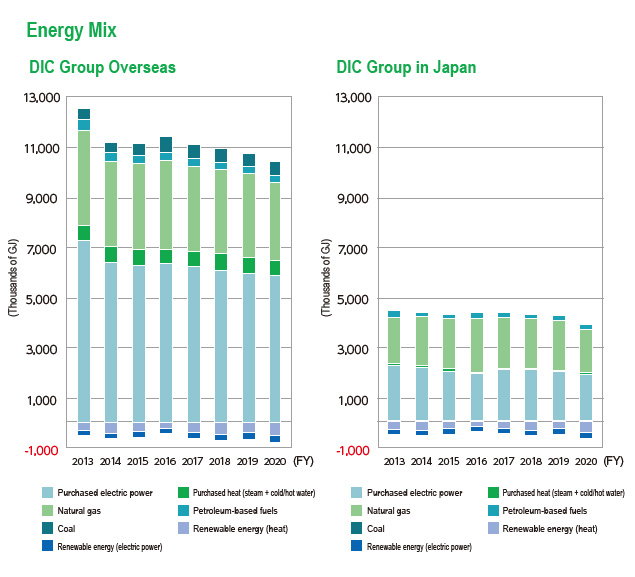Click the 2019 bar in the Japan chart
The image size is (635, 577).
pyautogui.click(x=559, y=375)
